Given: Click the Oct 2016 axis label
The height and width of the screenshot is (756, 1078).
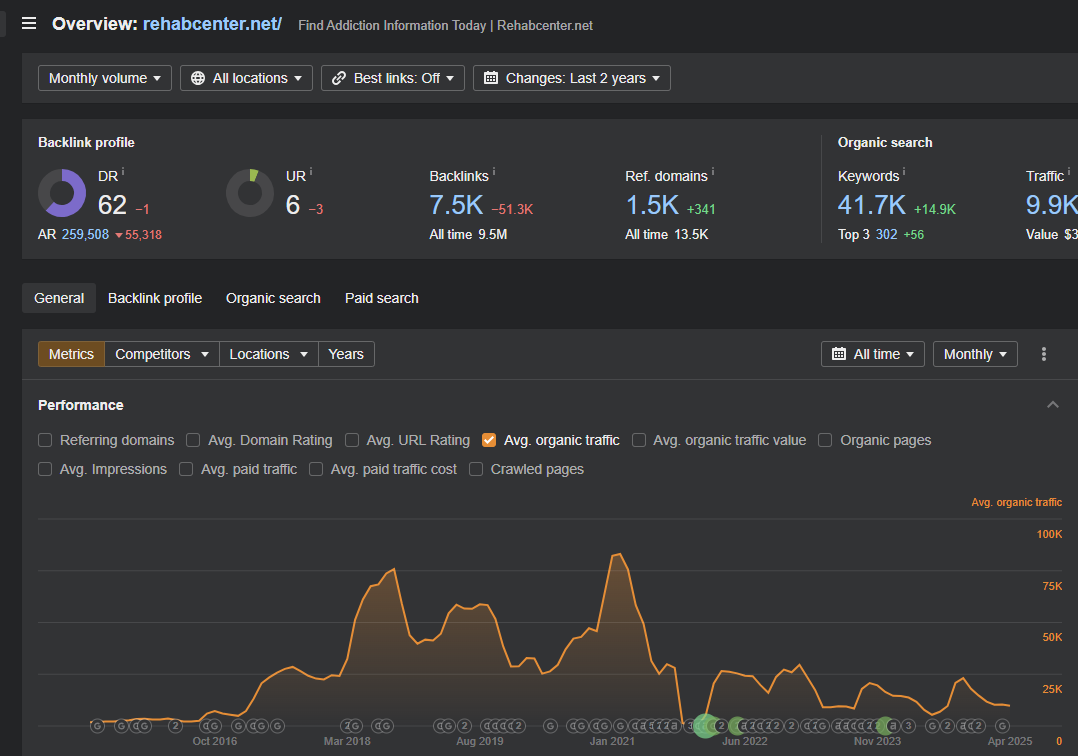Looking at the screenshot, I should coord(214,741).
